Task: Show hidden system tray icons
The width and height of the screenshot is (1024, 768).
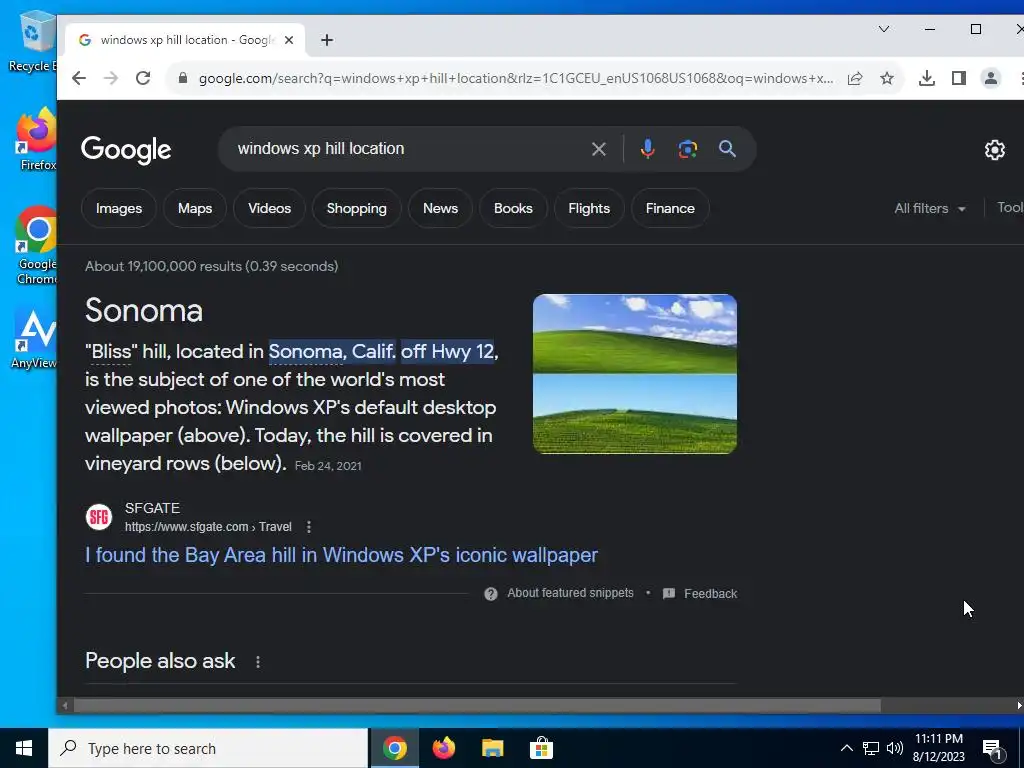Action: (846, 748)
